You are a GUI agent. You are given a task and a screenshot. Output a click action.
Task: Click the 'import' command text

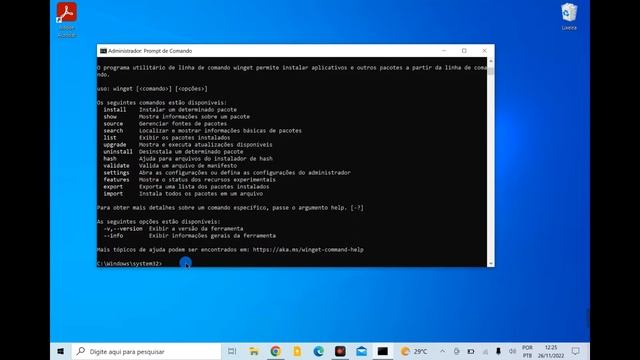(113, 193)
